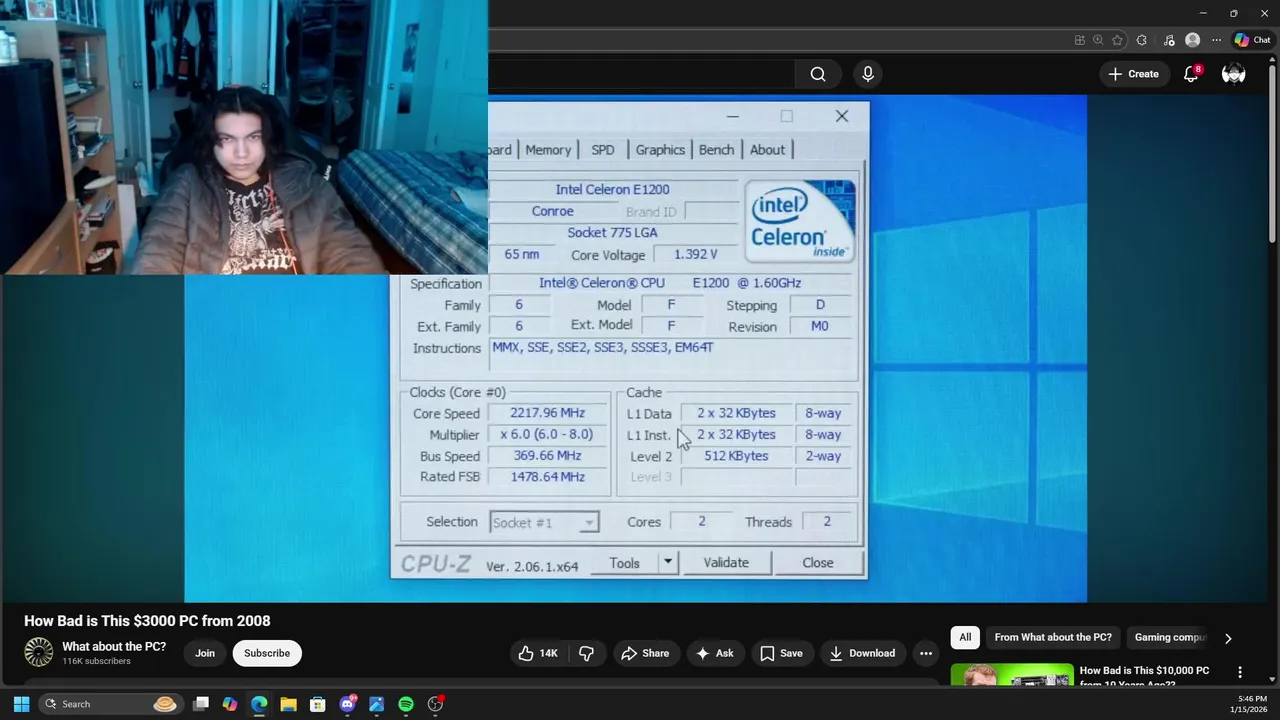This screenshot has height=720, width=1280.
Task: Click the Validate button in CPU-Z
Action: coord(726,563)
